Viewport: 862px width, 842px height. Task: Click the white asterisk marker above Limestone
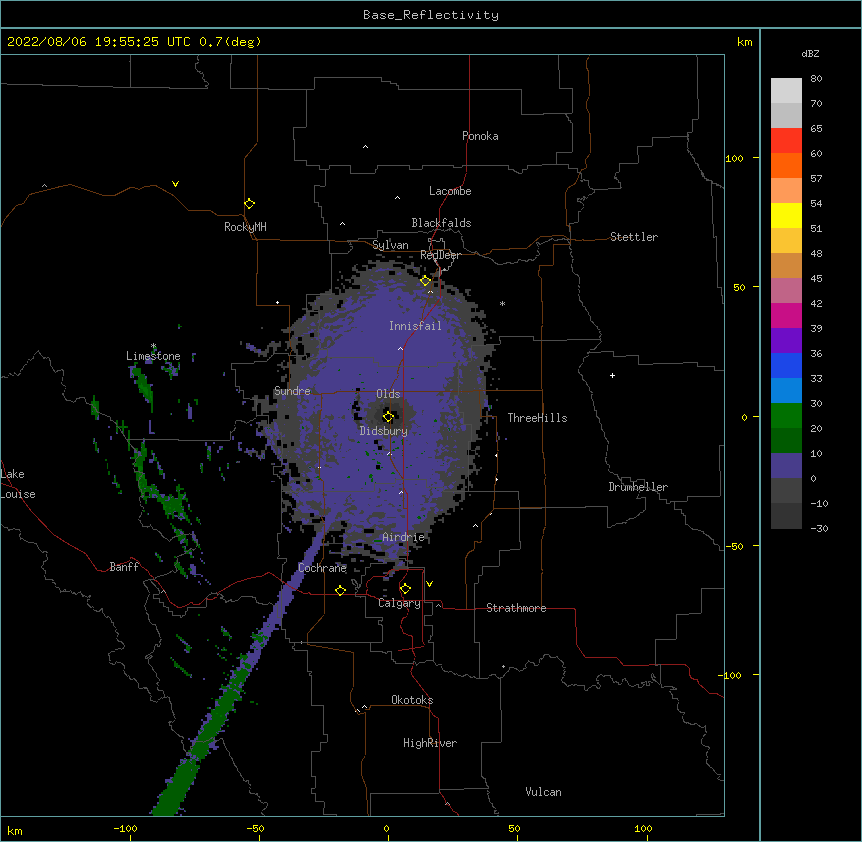pos(153,346)
